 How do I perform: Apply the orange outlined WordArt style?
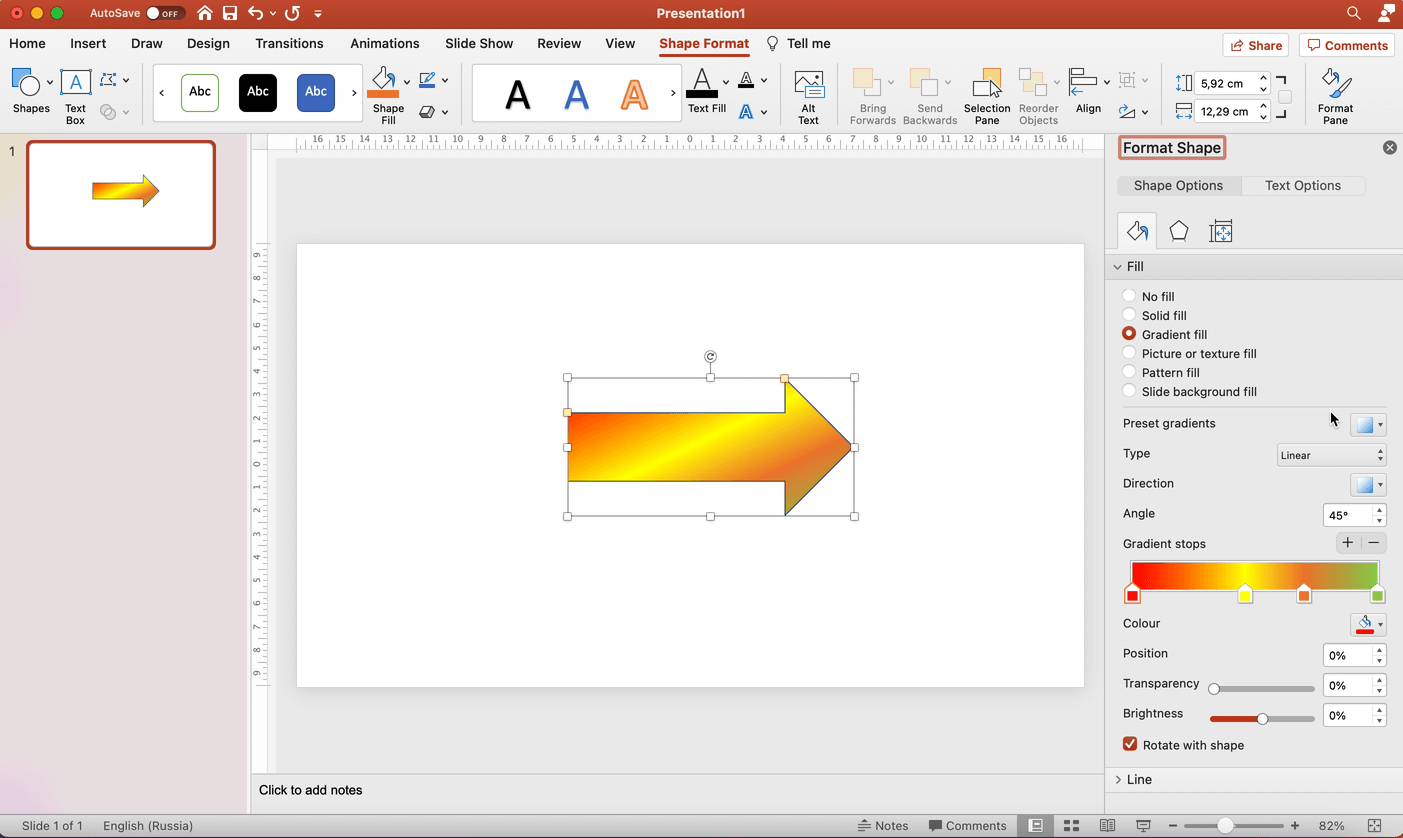tap(634, 93)
